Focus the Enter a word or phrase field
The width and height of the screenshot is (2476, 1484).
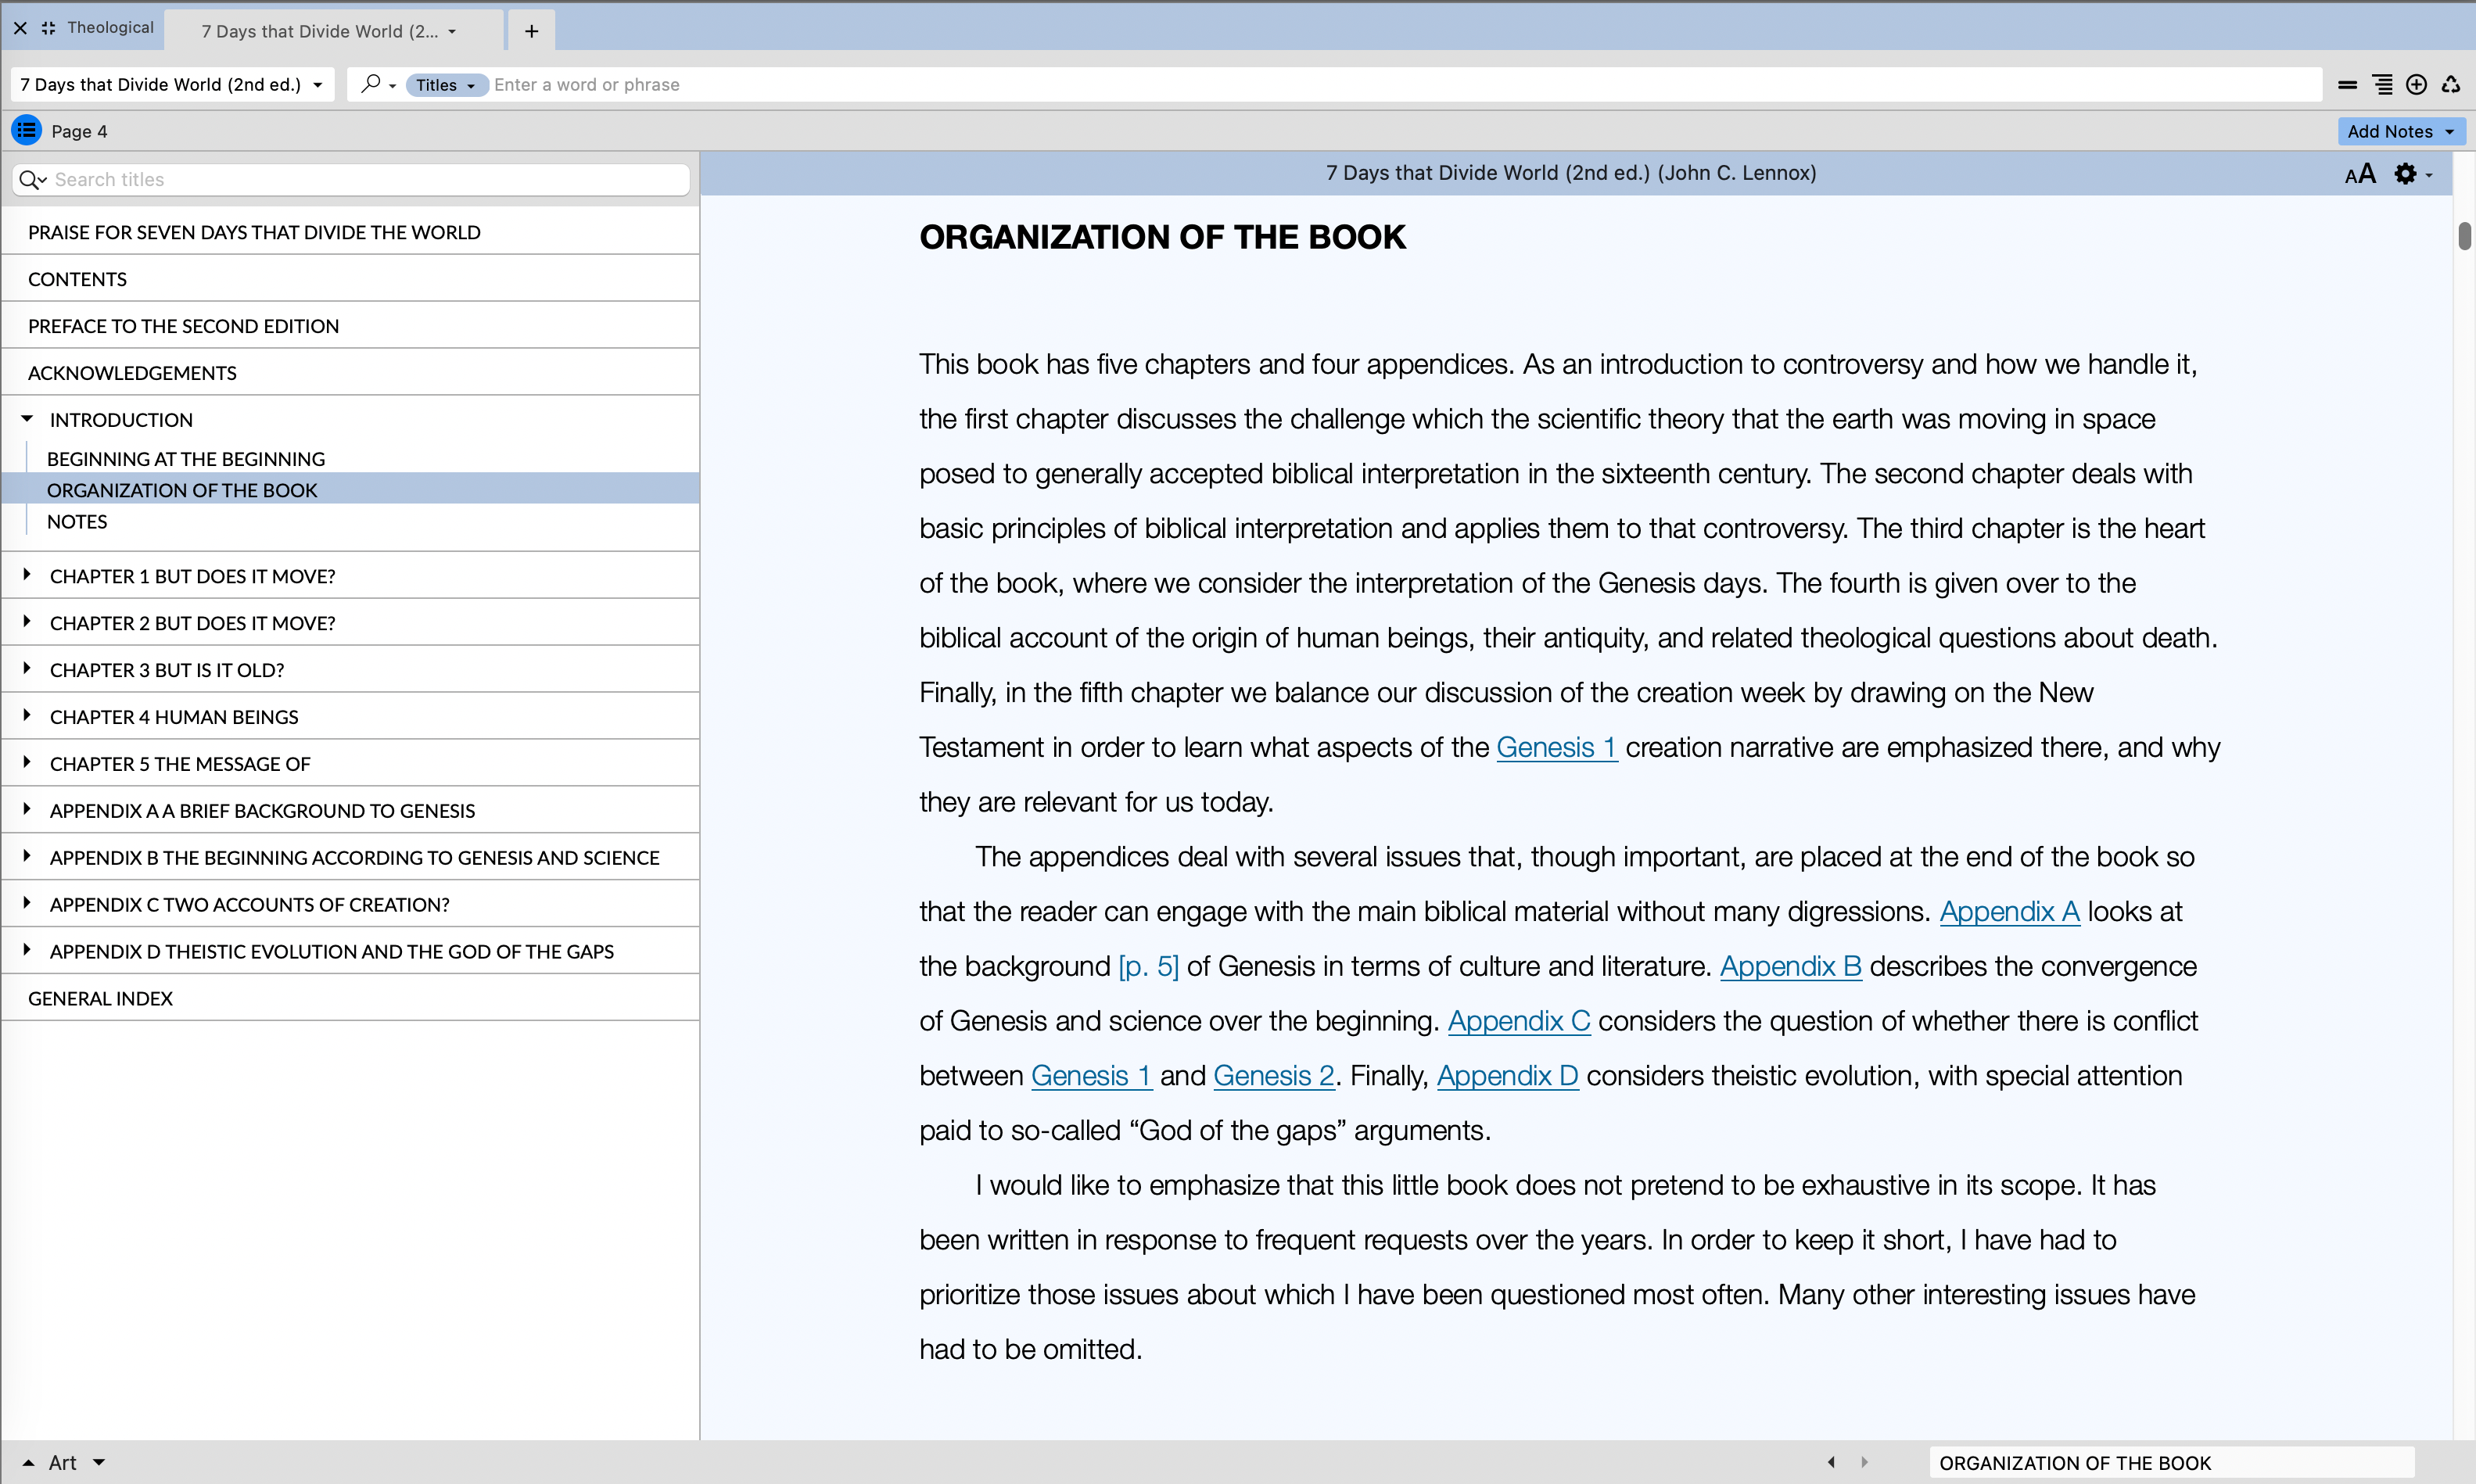coord(1400,85)
